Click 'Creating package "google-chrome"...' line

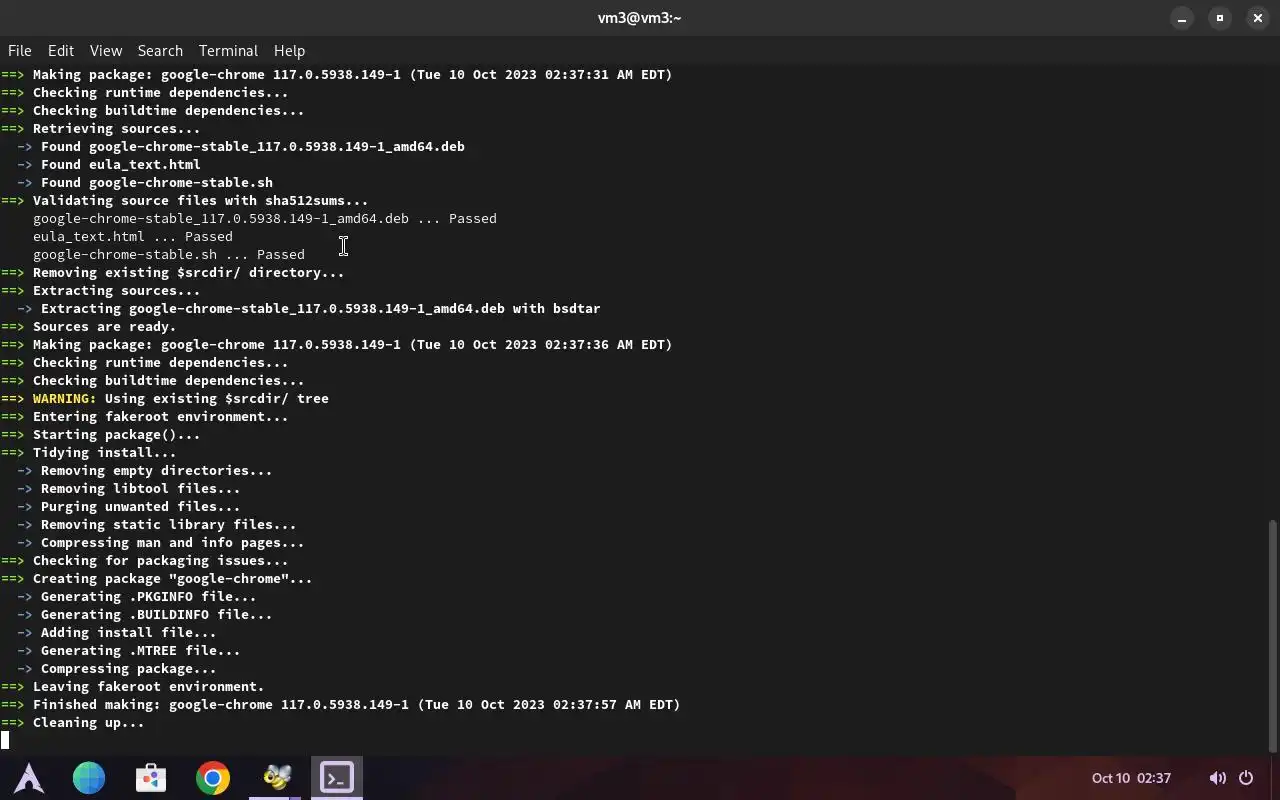172,578
